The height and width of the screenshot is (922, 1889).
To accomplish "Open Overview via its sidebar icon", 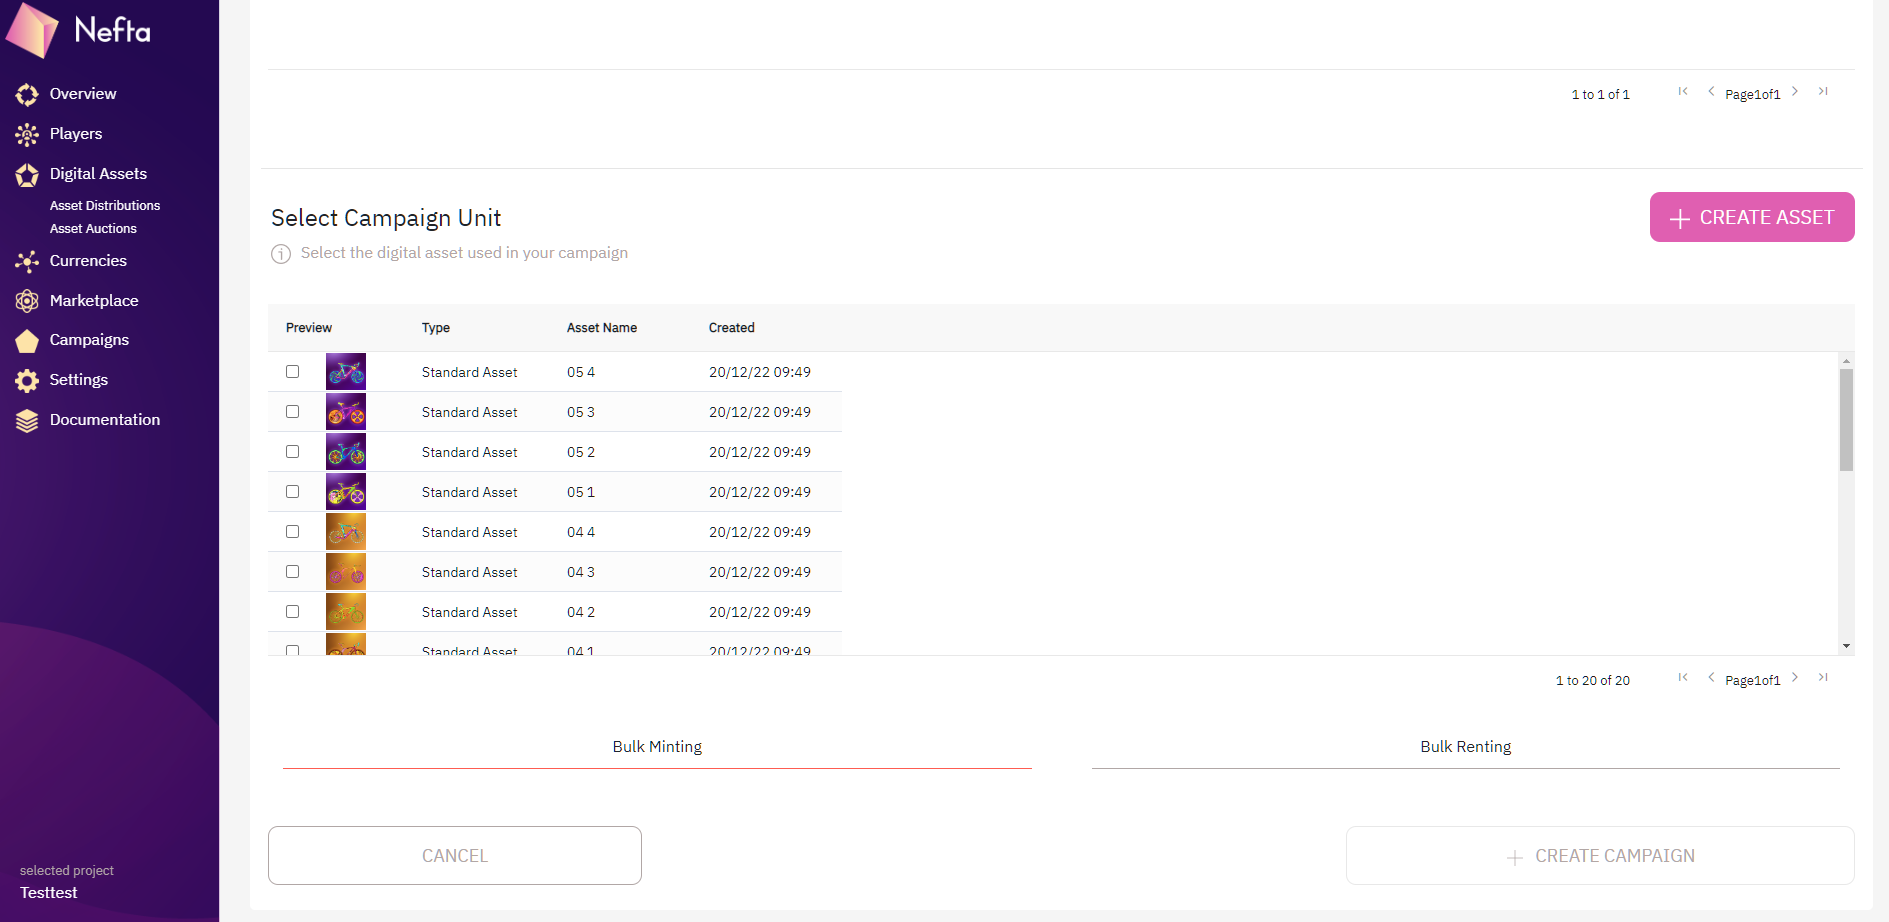I will click(27, 95).
